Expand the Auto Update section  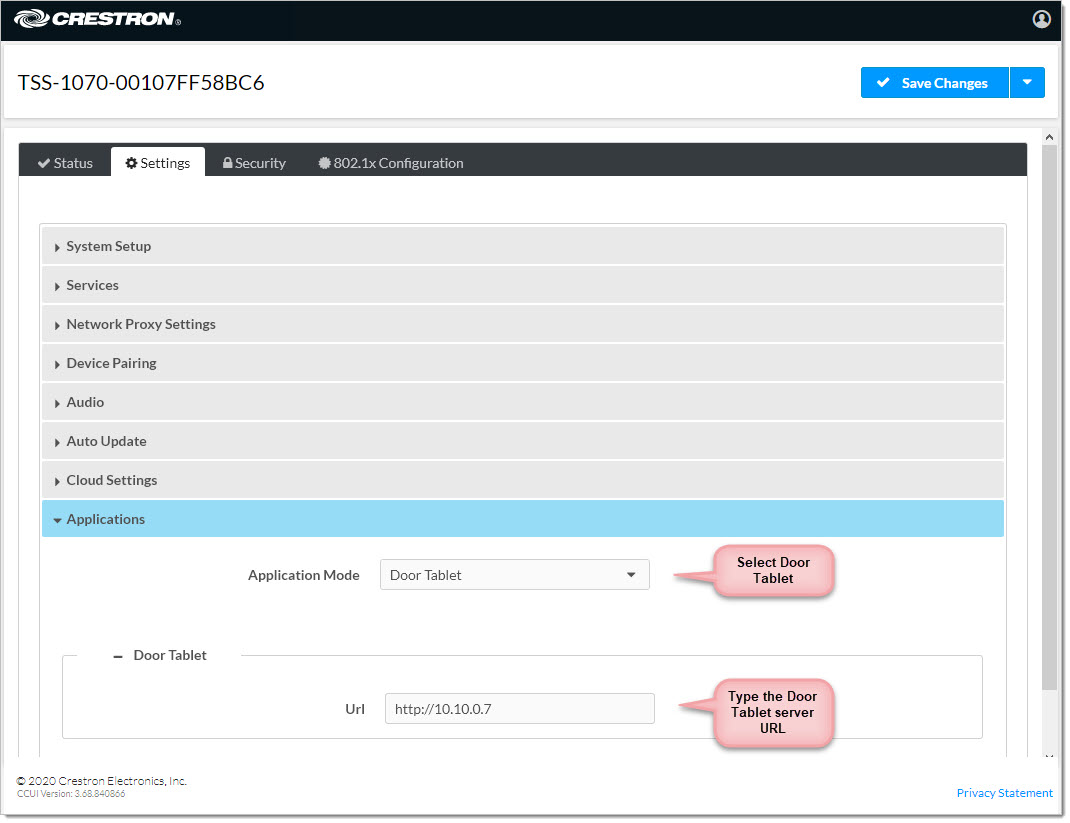[x=106, y=441]
